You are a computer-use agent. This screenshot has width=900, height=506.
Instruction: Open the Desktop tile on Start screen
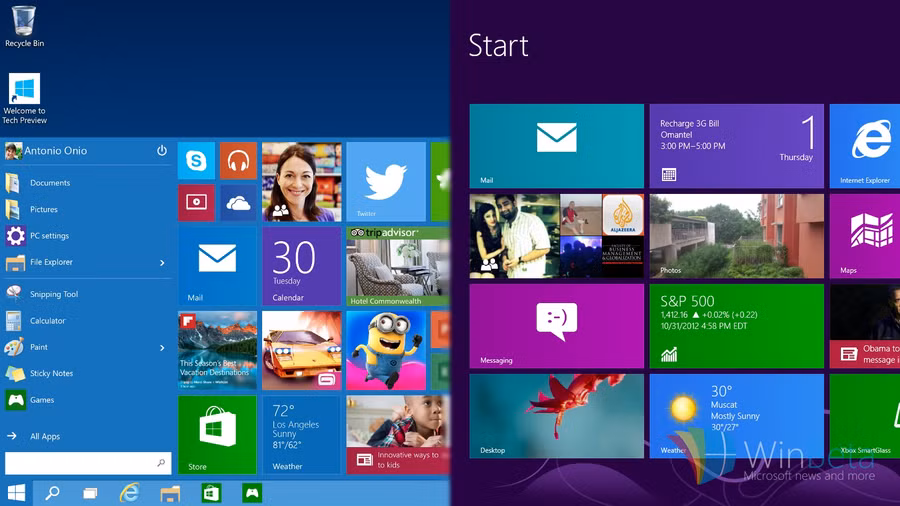coord(557,416)
